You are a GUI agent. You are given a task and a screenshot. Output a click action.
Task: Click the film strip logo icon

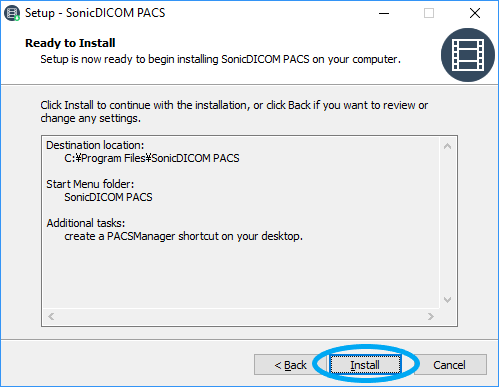(x=468, y=55)
